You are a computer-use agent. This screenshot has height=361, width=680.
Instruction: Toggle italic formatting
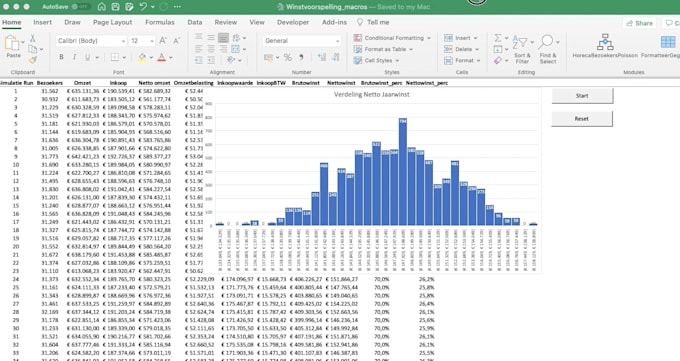click(x=75, y=57)
